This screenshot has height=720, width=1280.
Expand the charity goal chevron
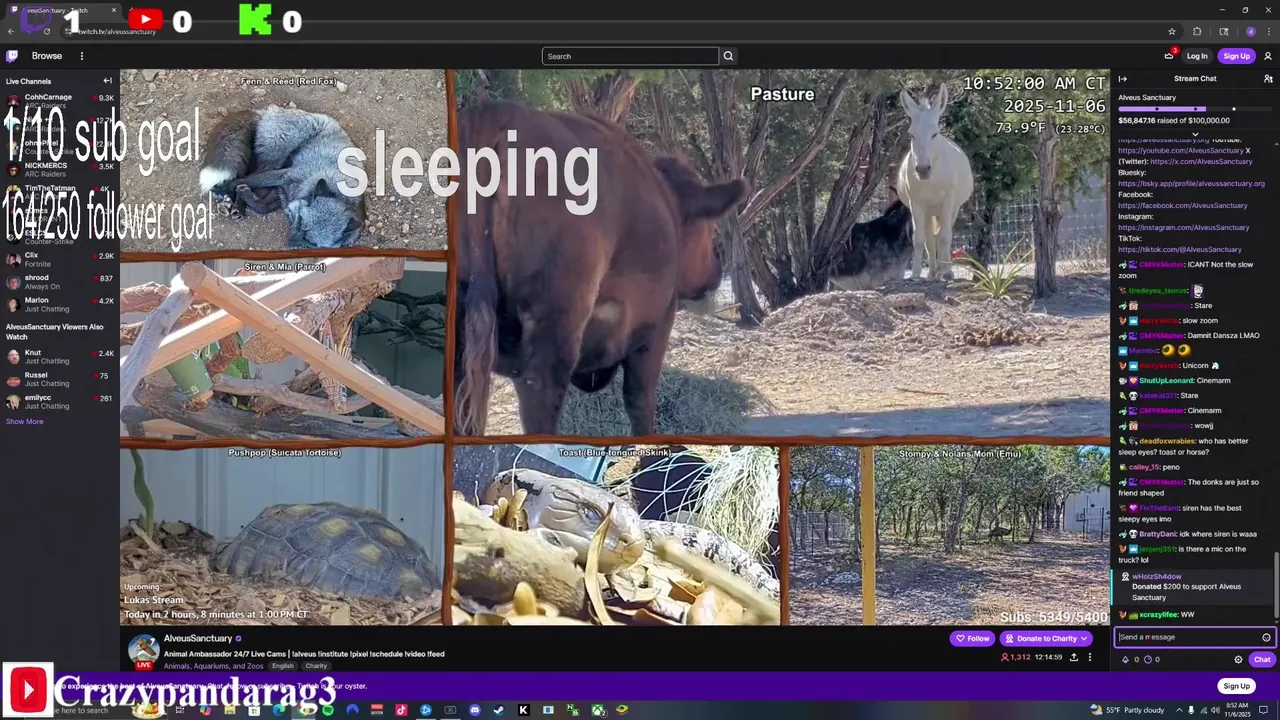tap(1195, 133)
